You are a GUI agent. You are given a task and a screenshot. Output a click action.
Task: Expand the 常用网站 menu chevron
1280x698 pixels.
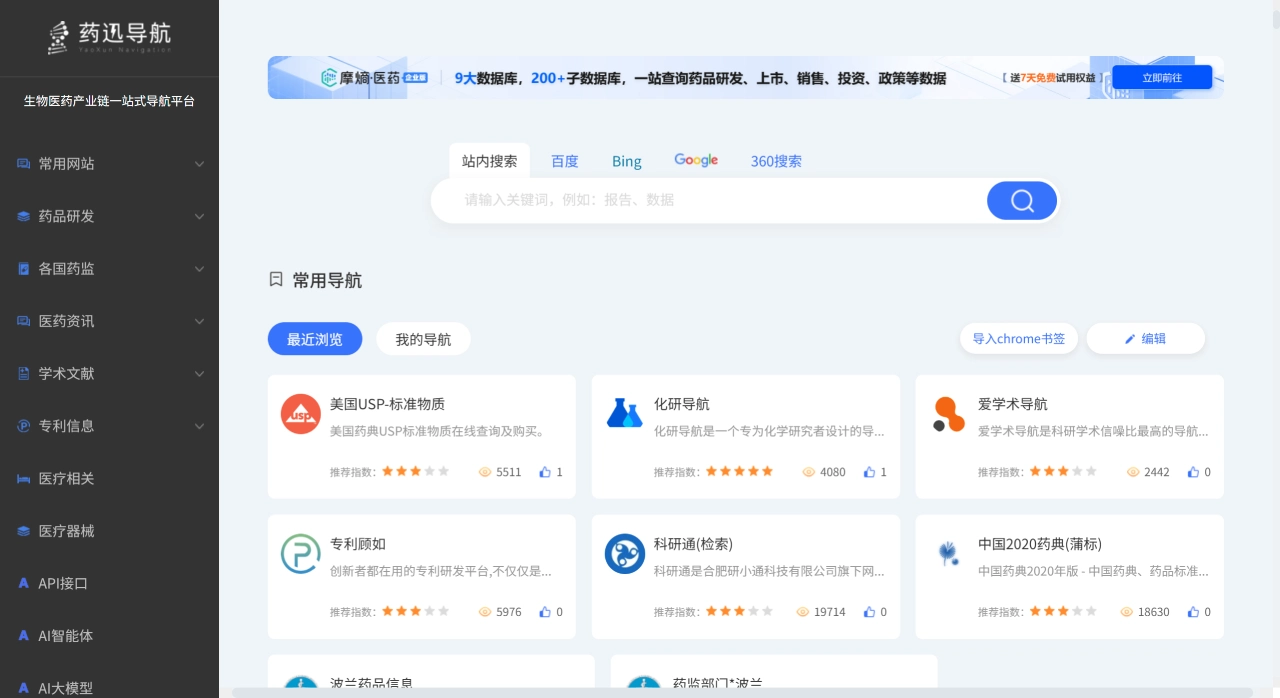tap(199, 164)
